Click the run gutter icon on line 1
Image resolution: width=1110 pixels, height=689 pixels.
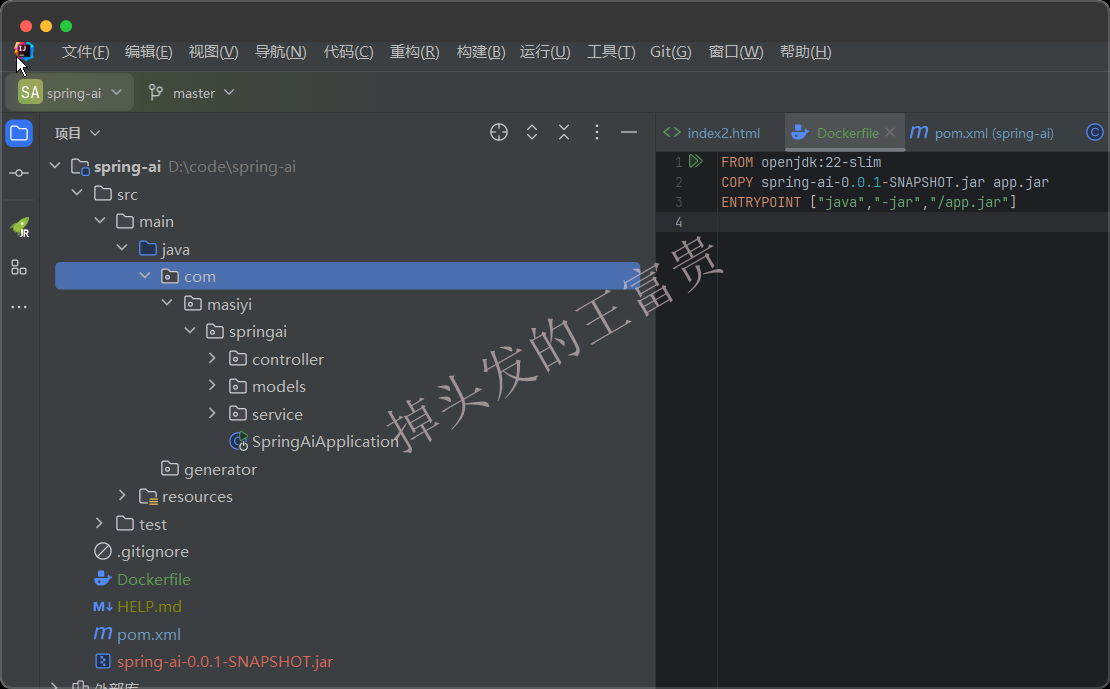(696, 161)
